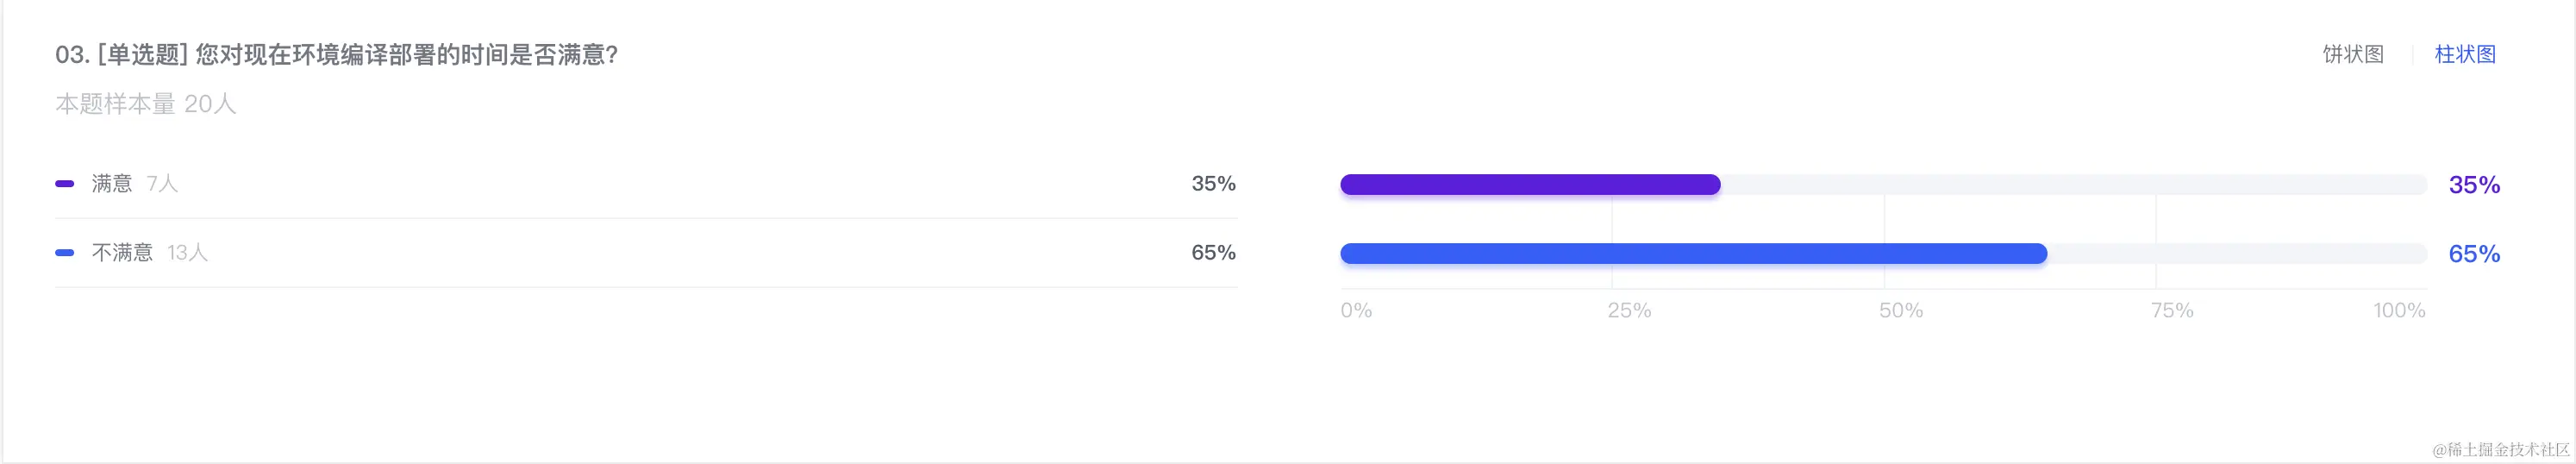This screenshot has width=2576, height=464.
Task: Click the question 03 title text
Action: pyautogui.click(x=337, y=55)
